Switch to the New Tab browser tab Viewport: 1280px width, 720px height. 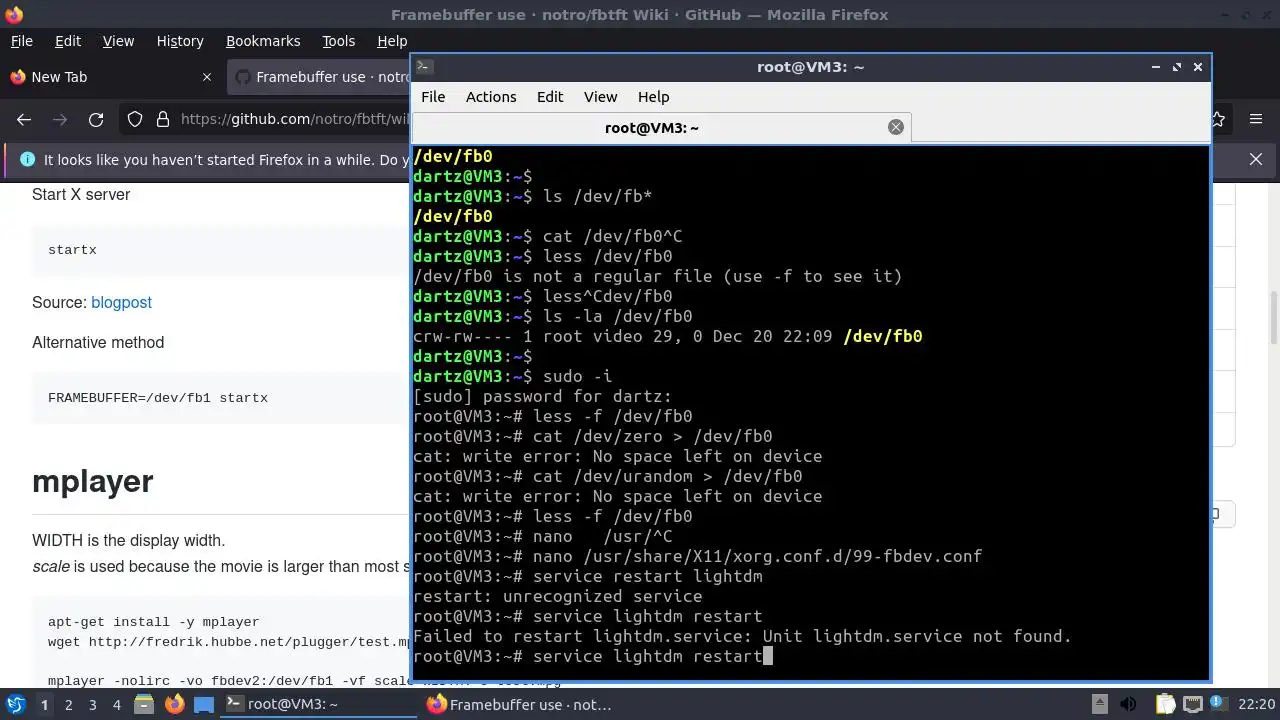(x=110, y=77)
